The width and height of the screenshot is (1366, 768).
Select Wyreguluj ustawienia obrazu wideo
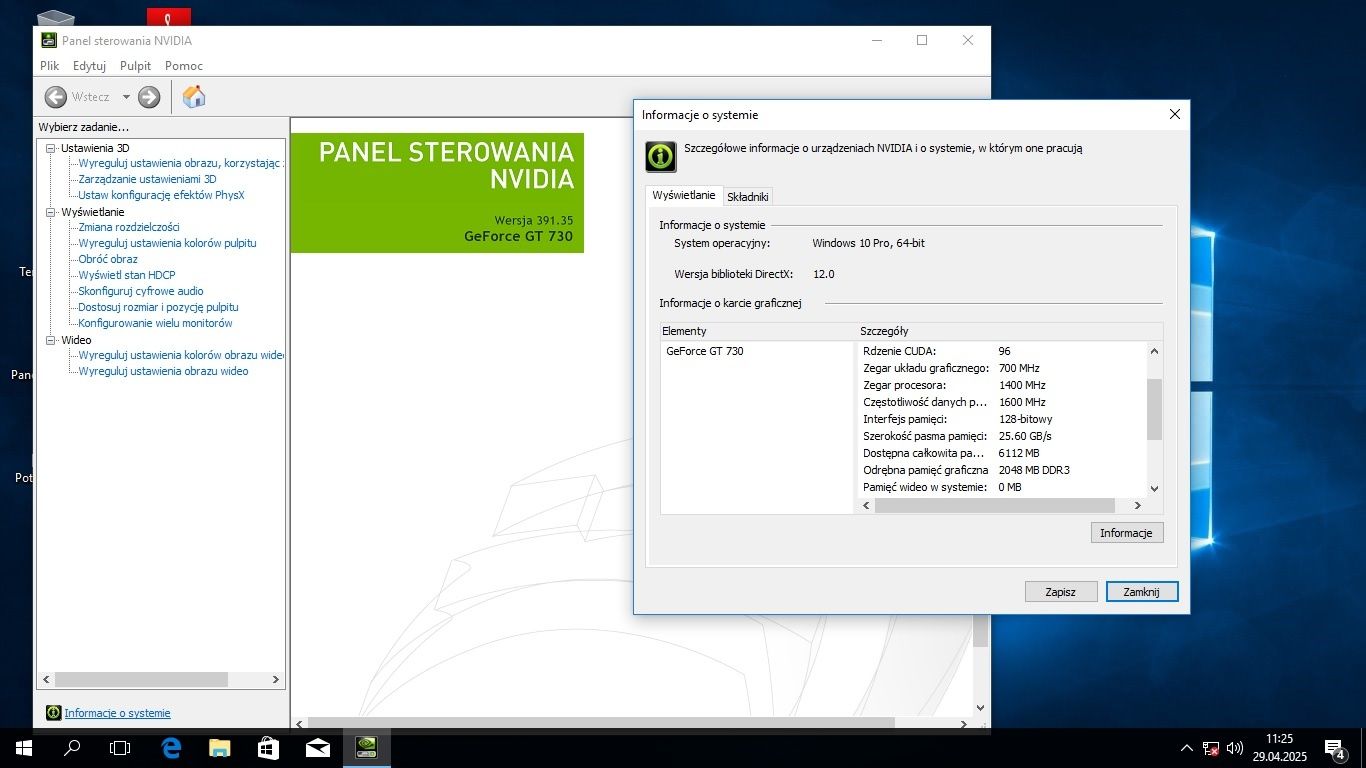tap(163, 371)
